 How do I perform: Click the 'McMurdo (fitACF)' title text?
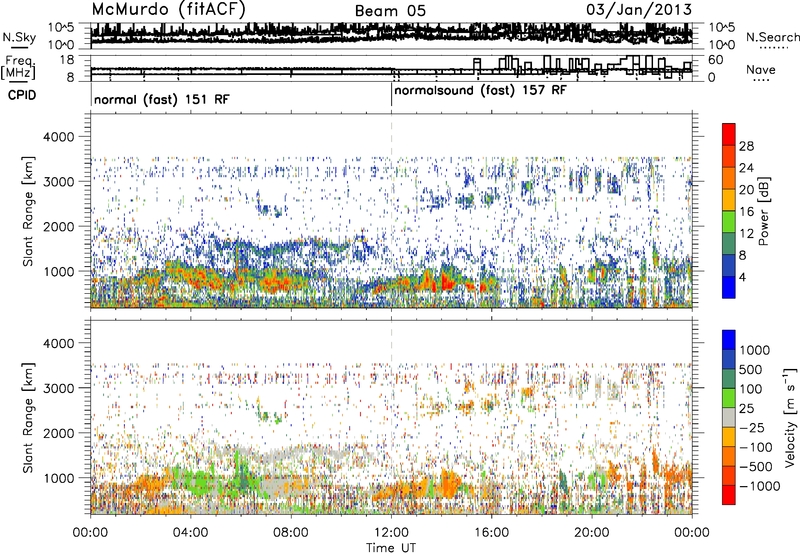pyautogui.click(x=168, y=10)
